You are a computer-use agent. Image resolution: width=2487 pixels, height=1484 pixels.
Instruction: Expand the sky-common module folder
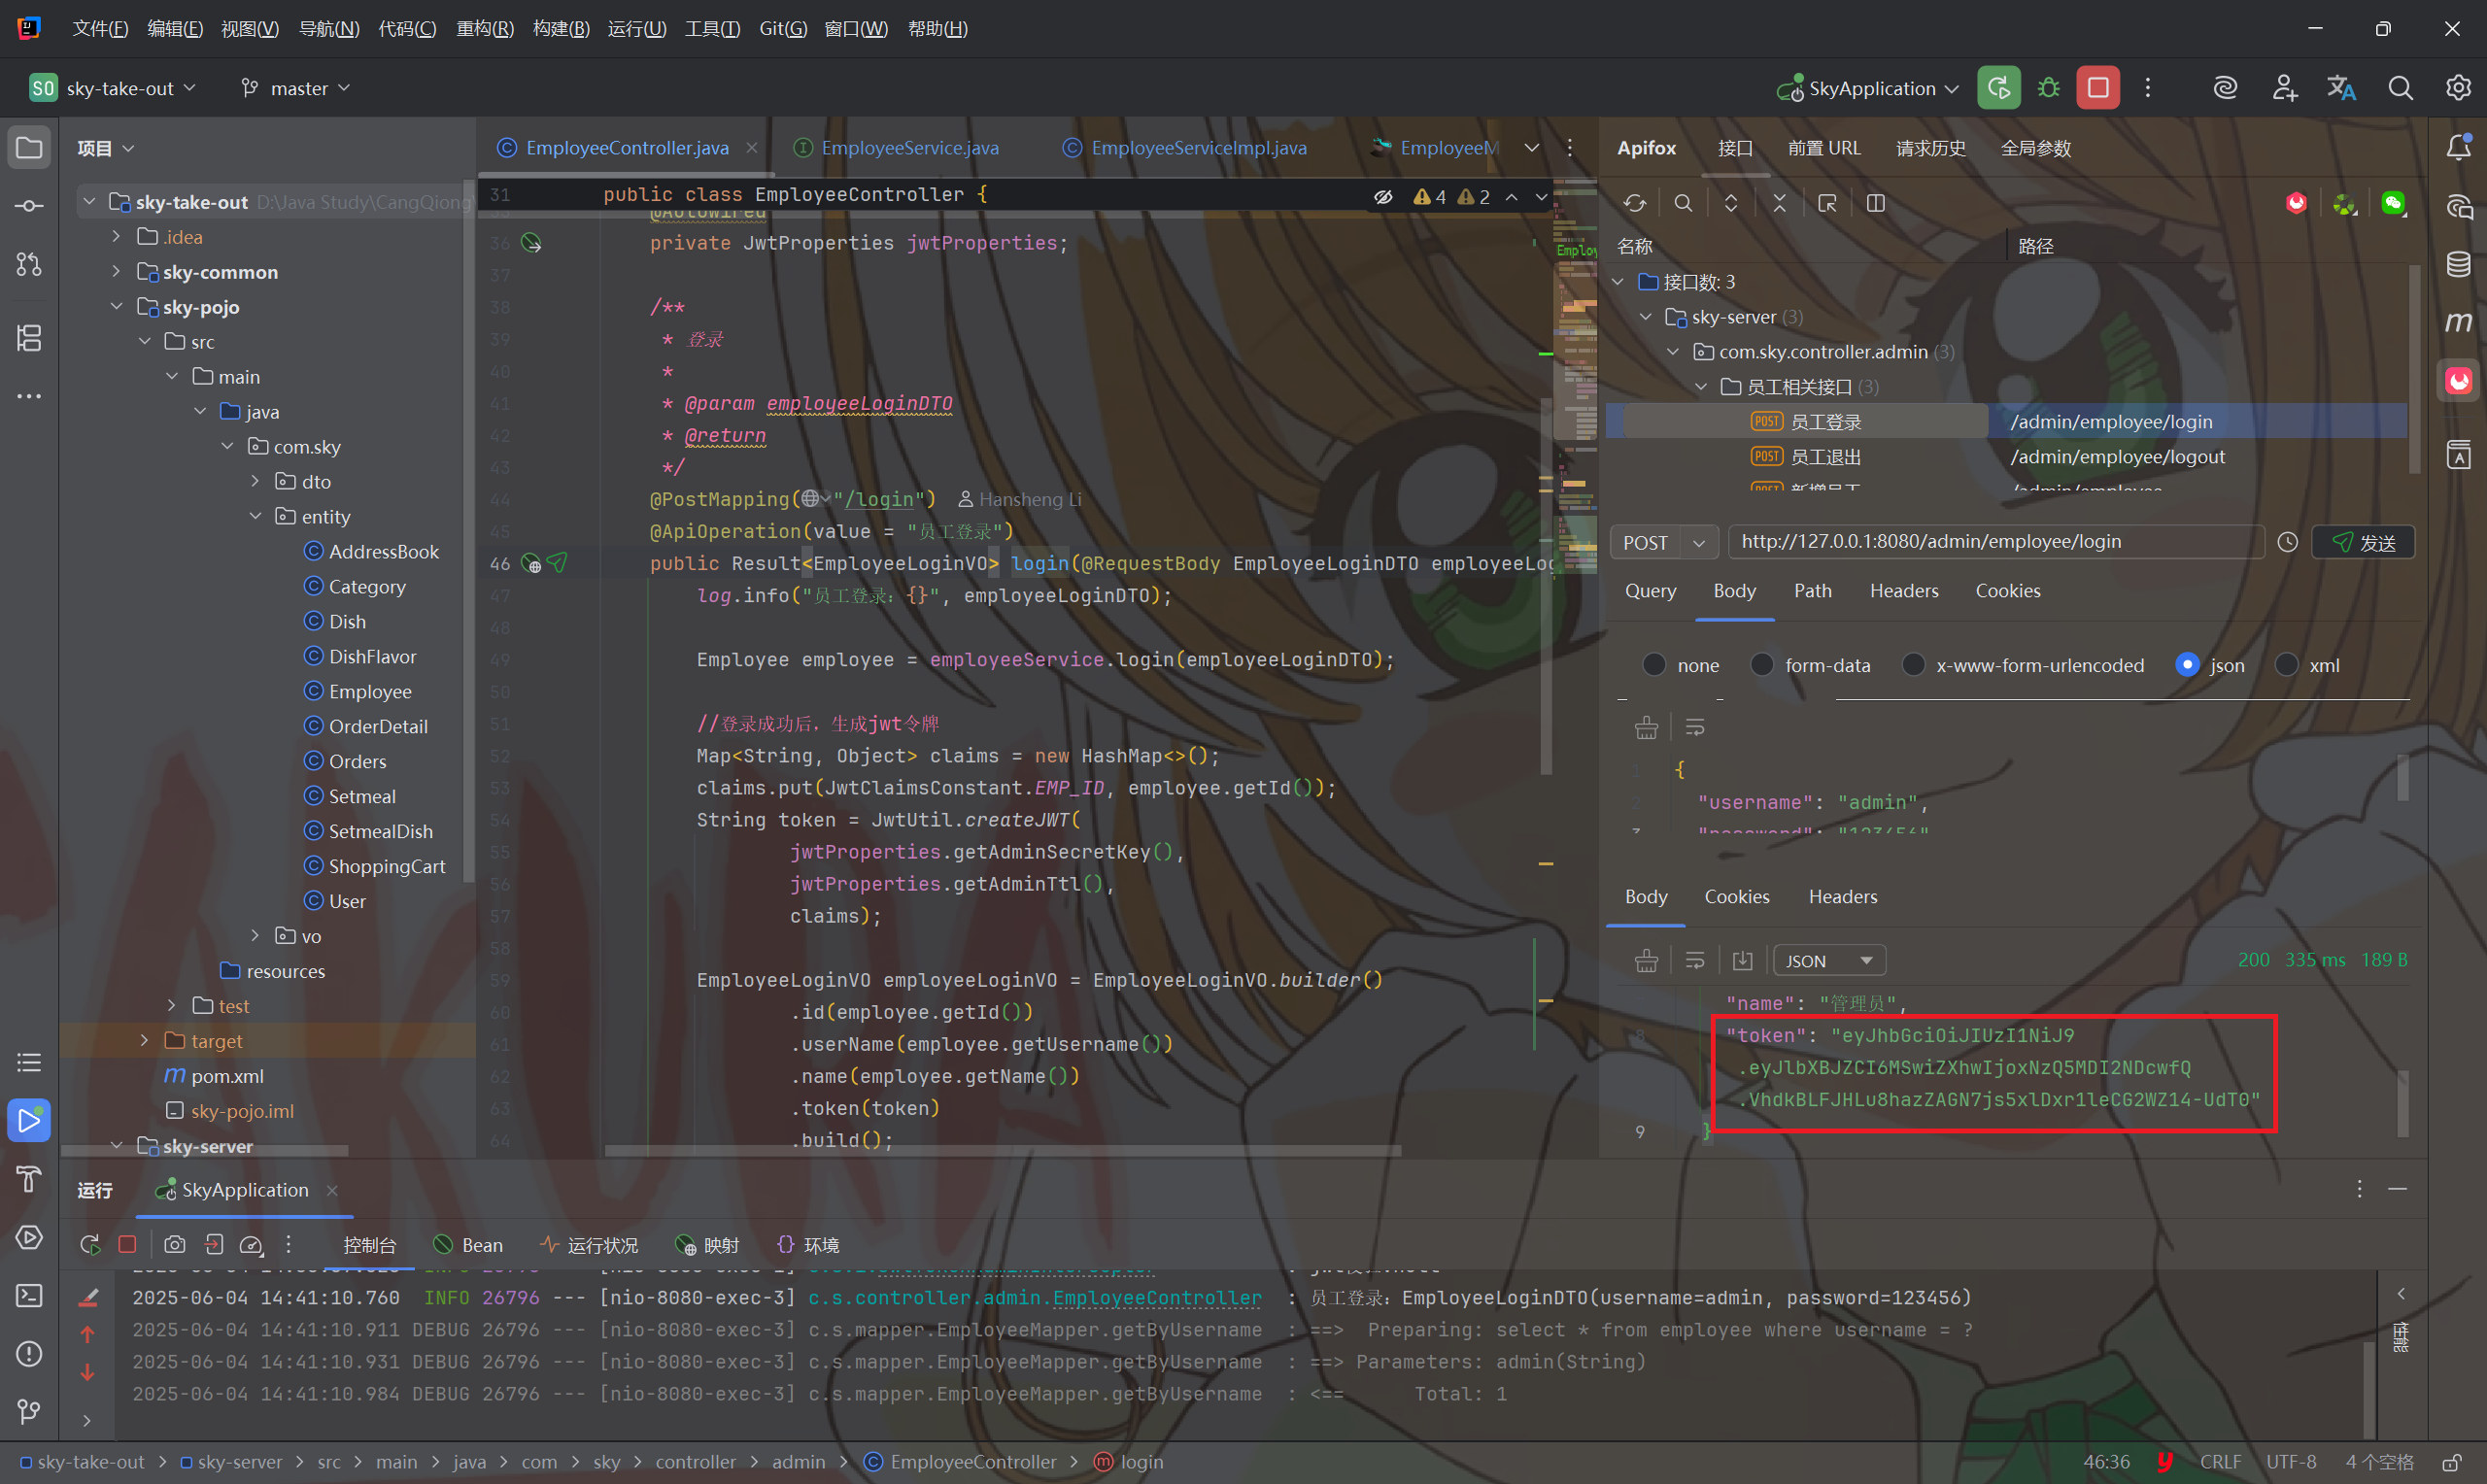(x=116, y=272)
